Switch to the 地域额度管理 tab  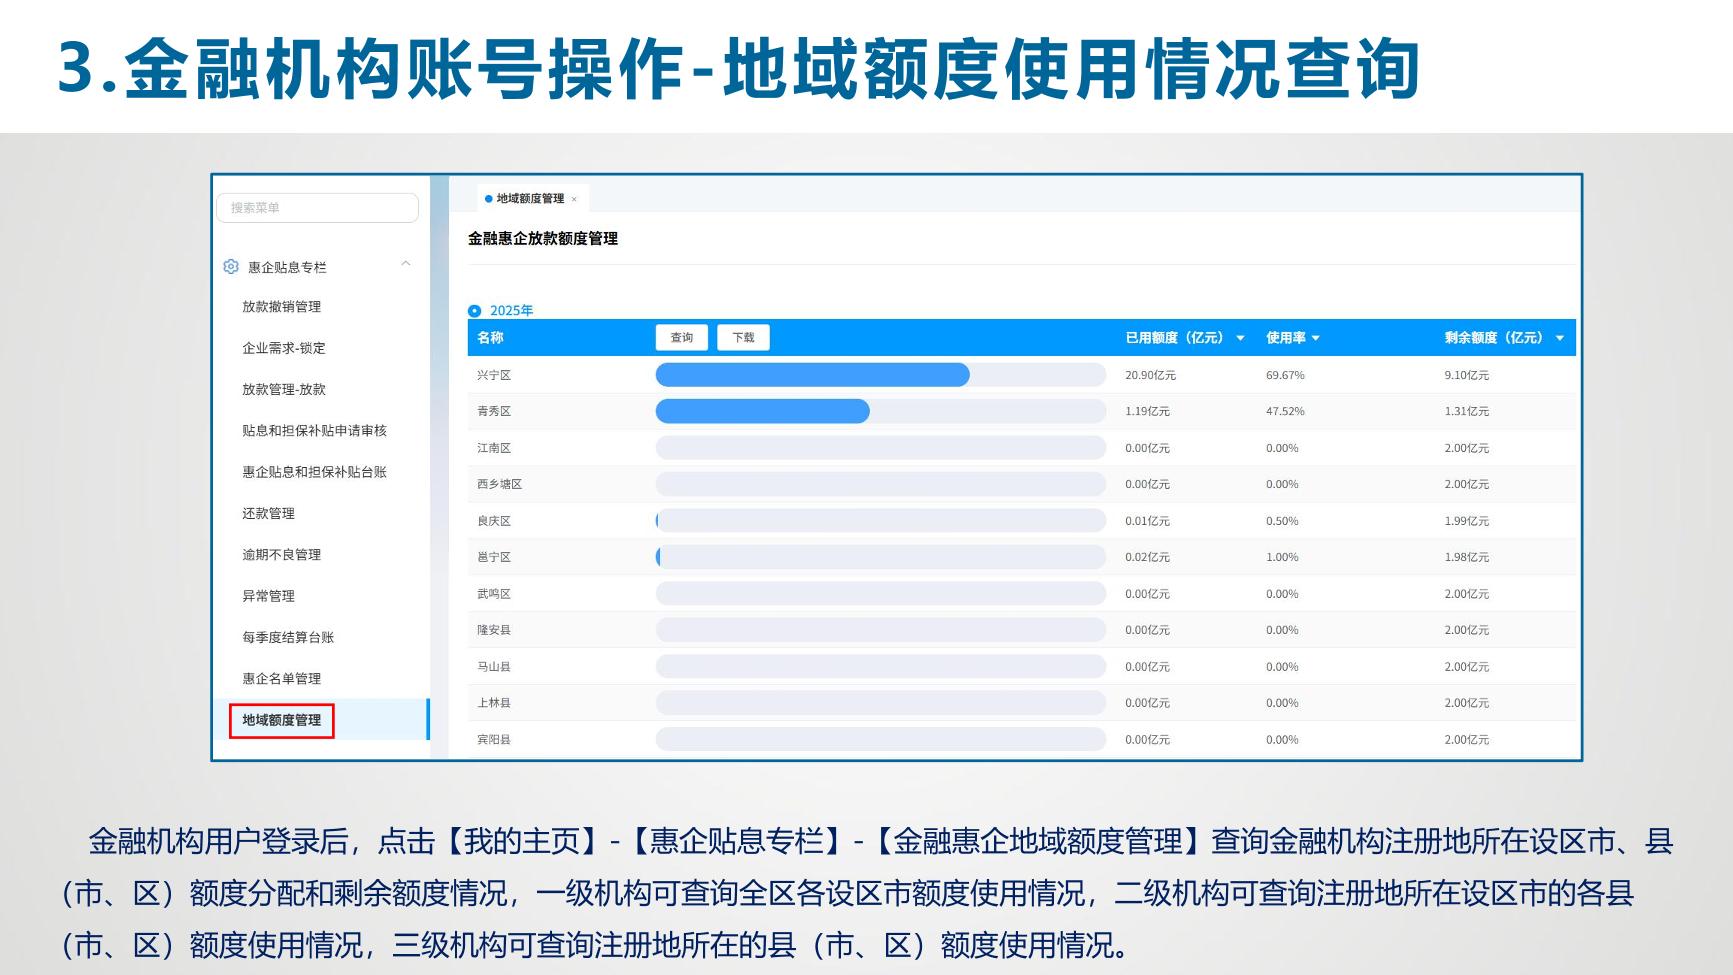click(529, 199)
